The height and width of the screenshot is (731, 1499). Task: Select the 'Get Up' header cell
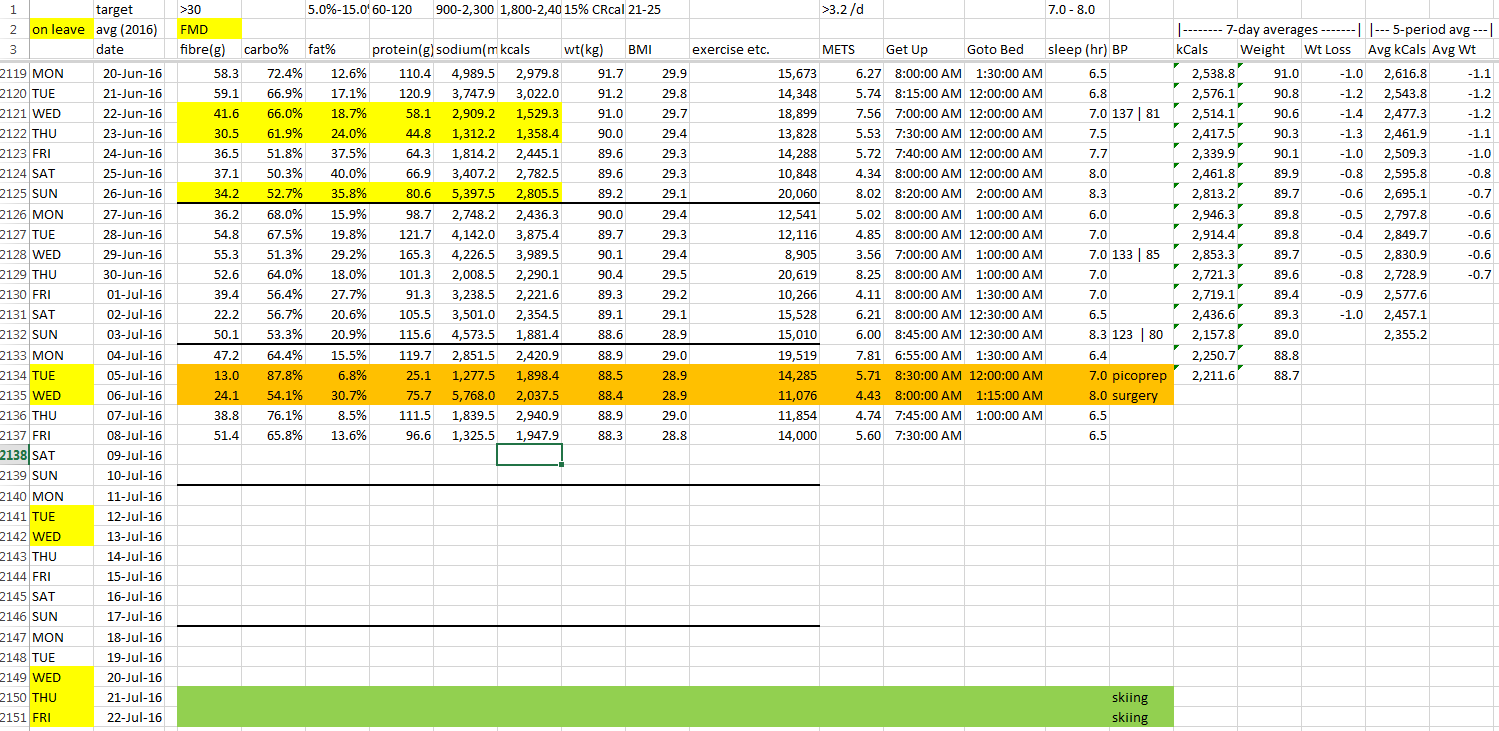click(924, 49)
